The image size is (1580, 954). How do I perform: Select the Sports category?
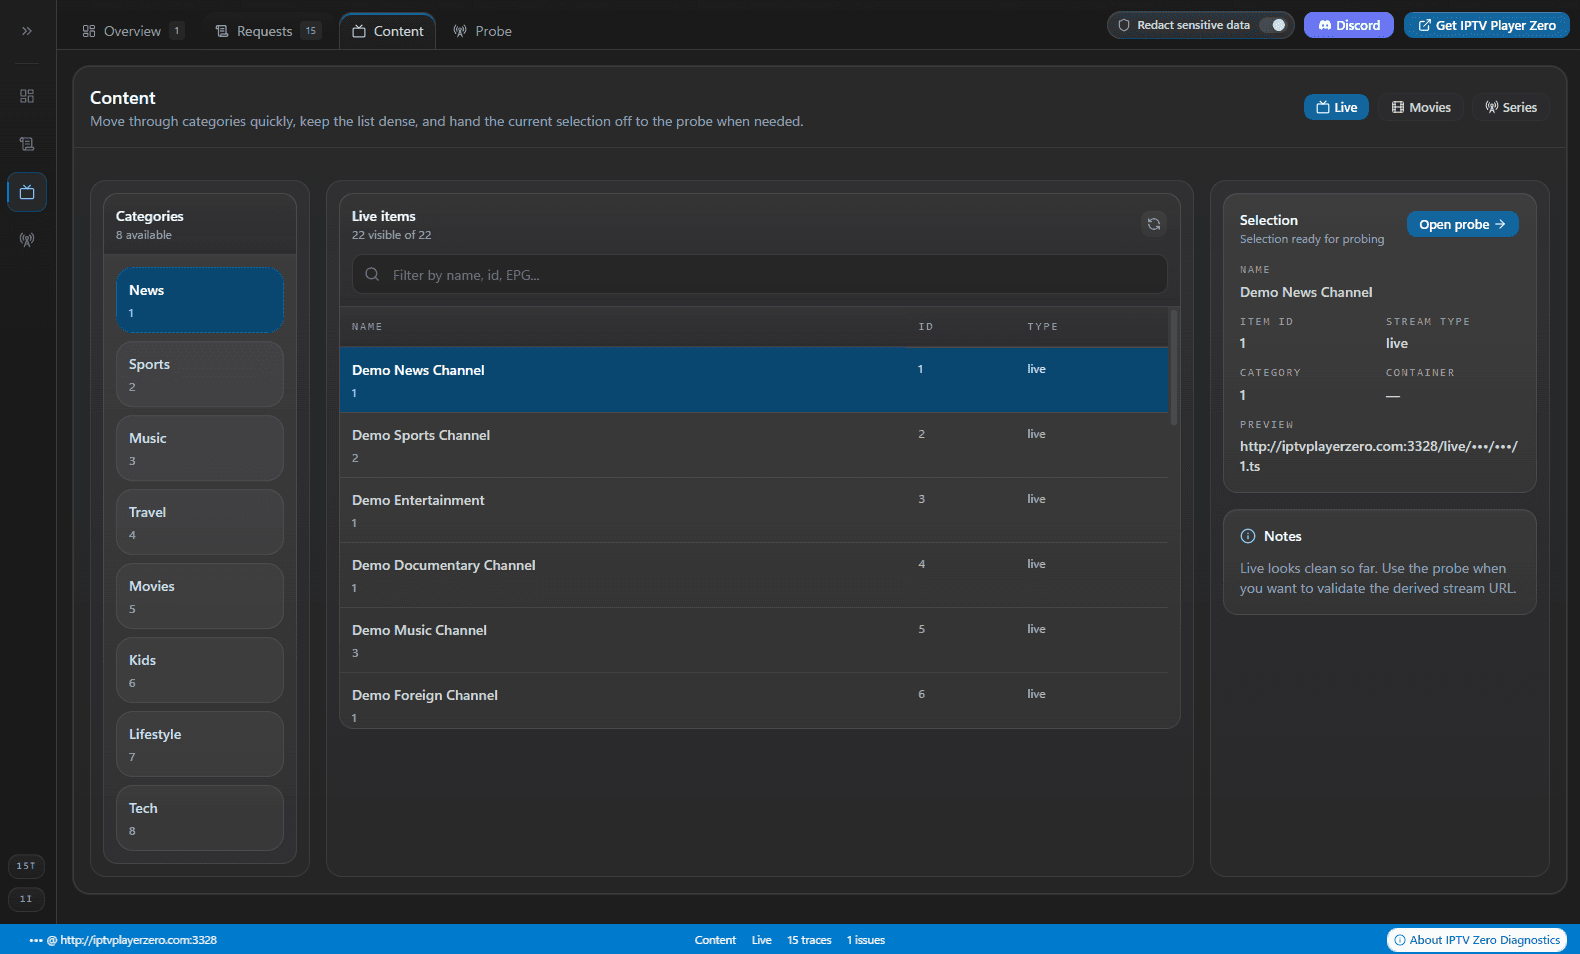(199, 374)
